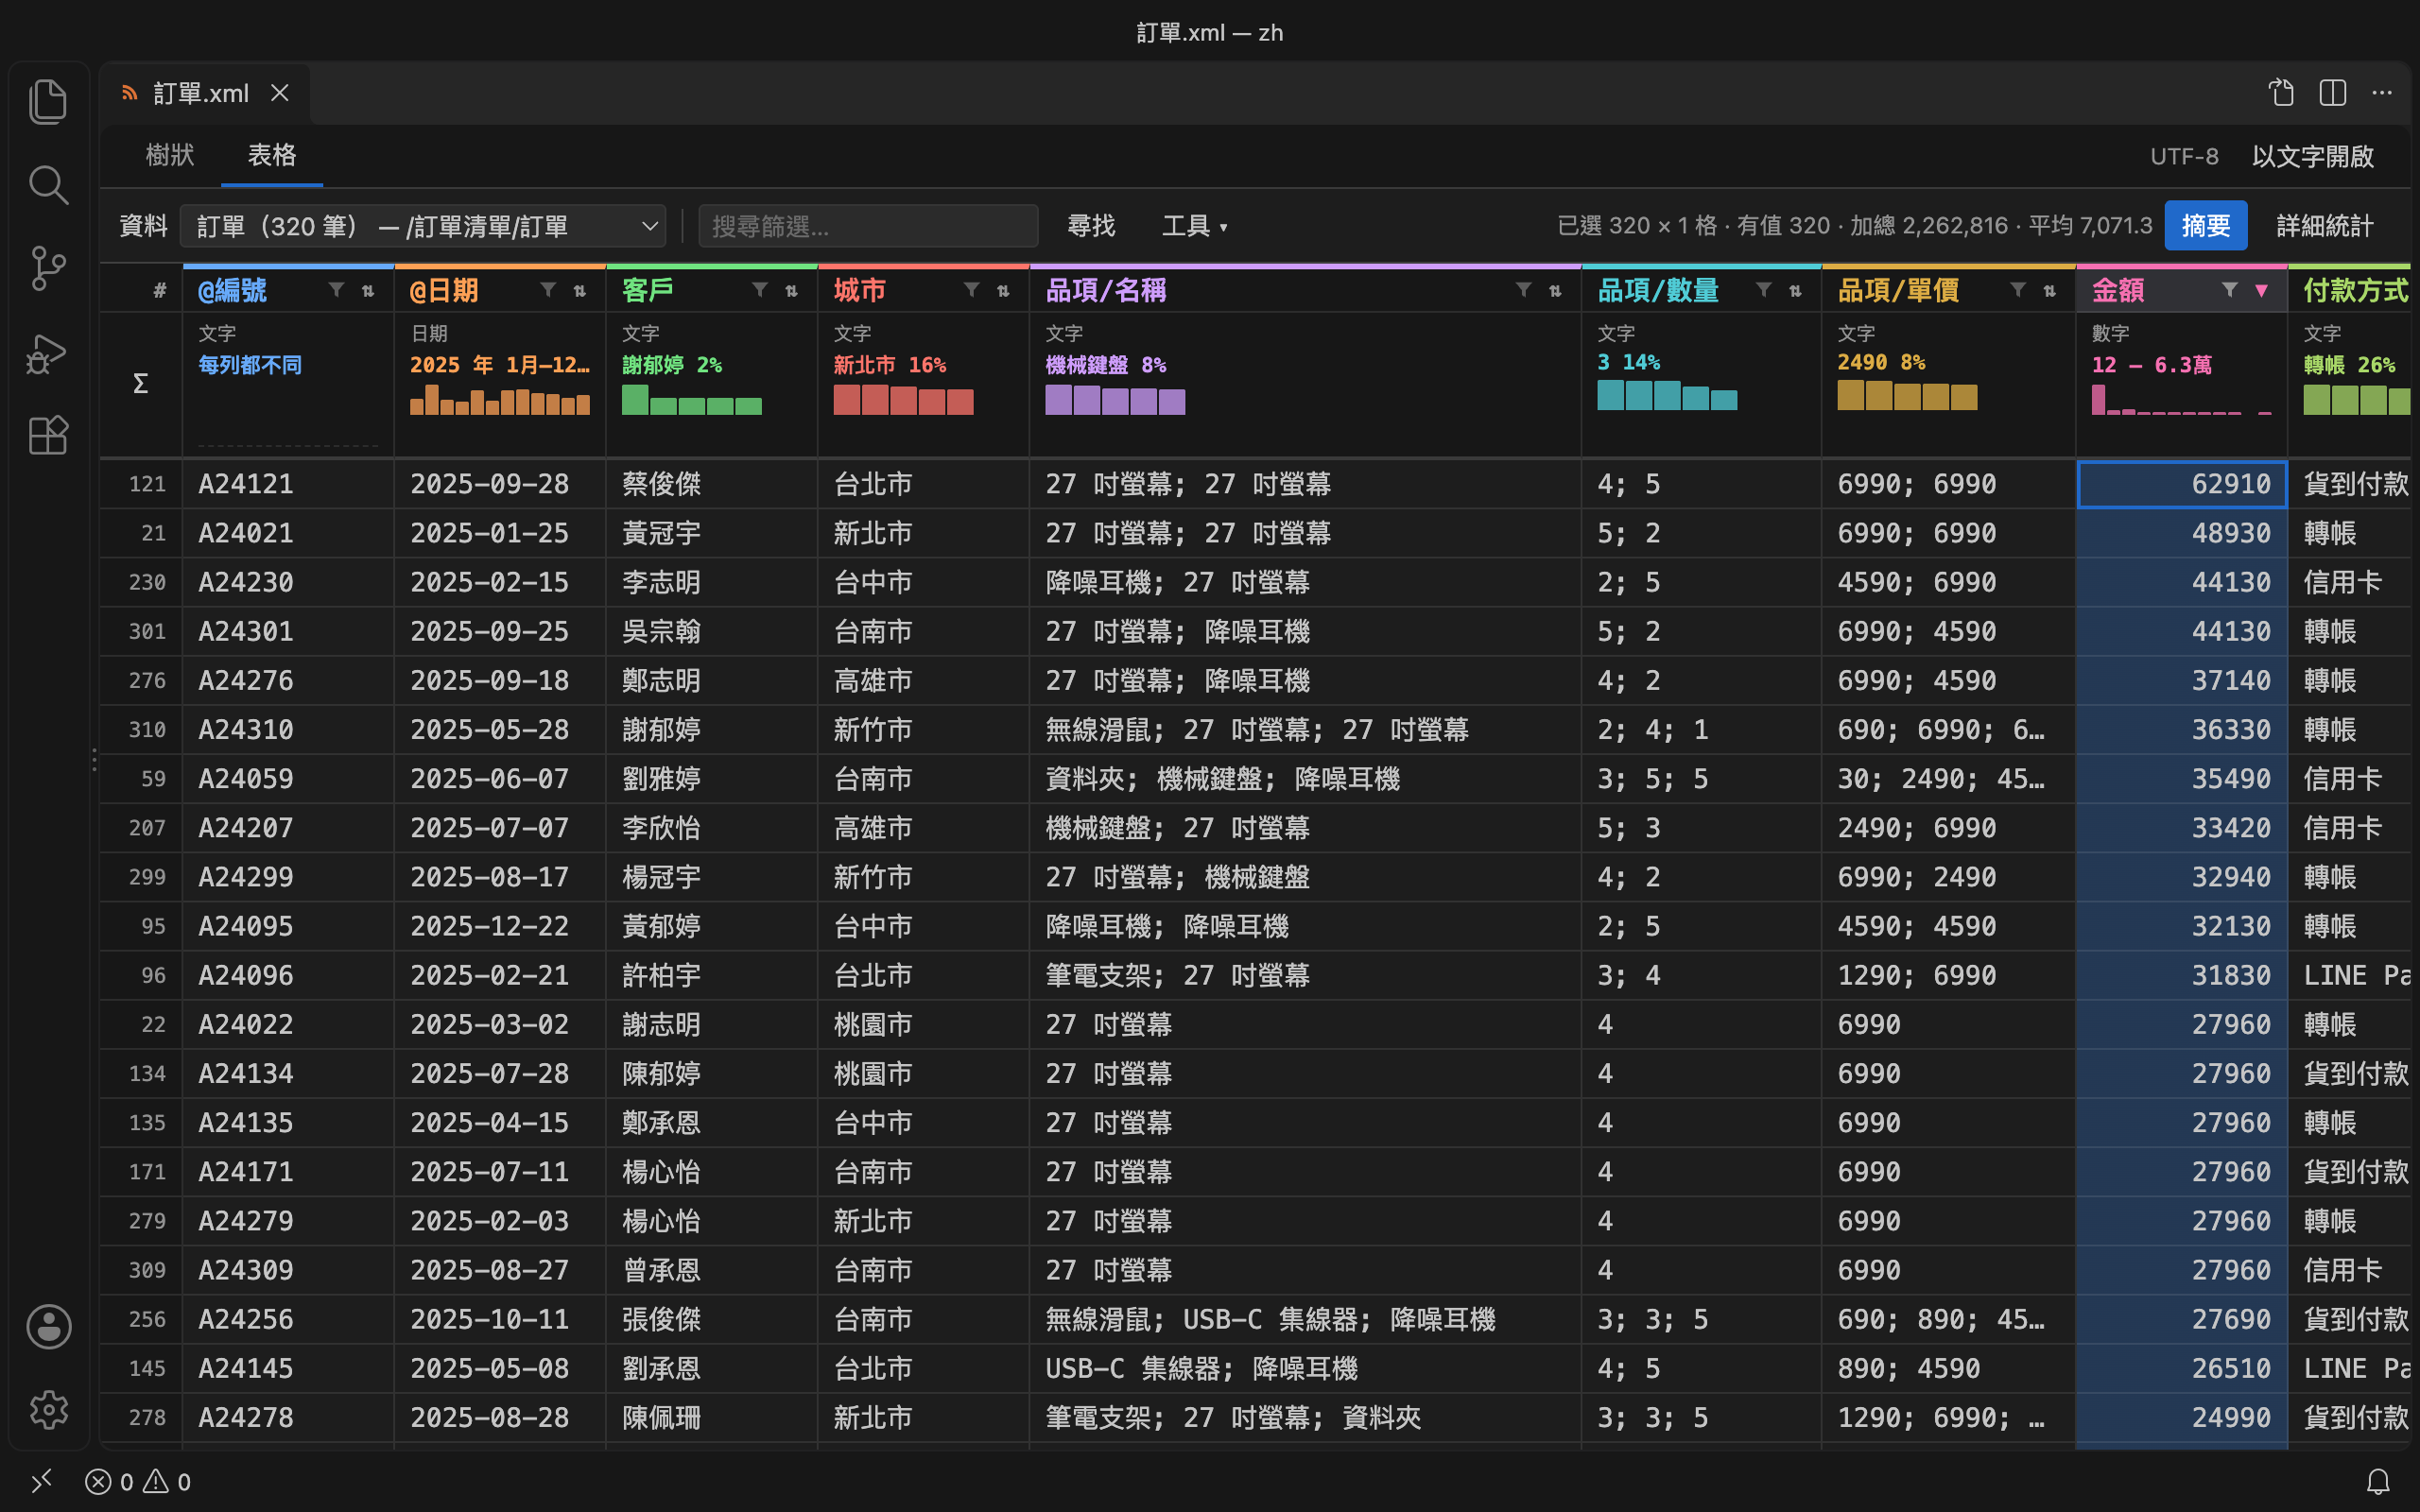
Task: Click sort icon on 品項/數量 column
Action: 1795,290
